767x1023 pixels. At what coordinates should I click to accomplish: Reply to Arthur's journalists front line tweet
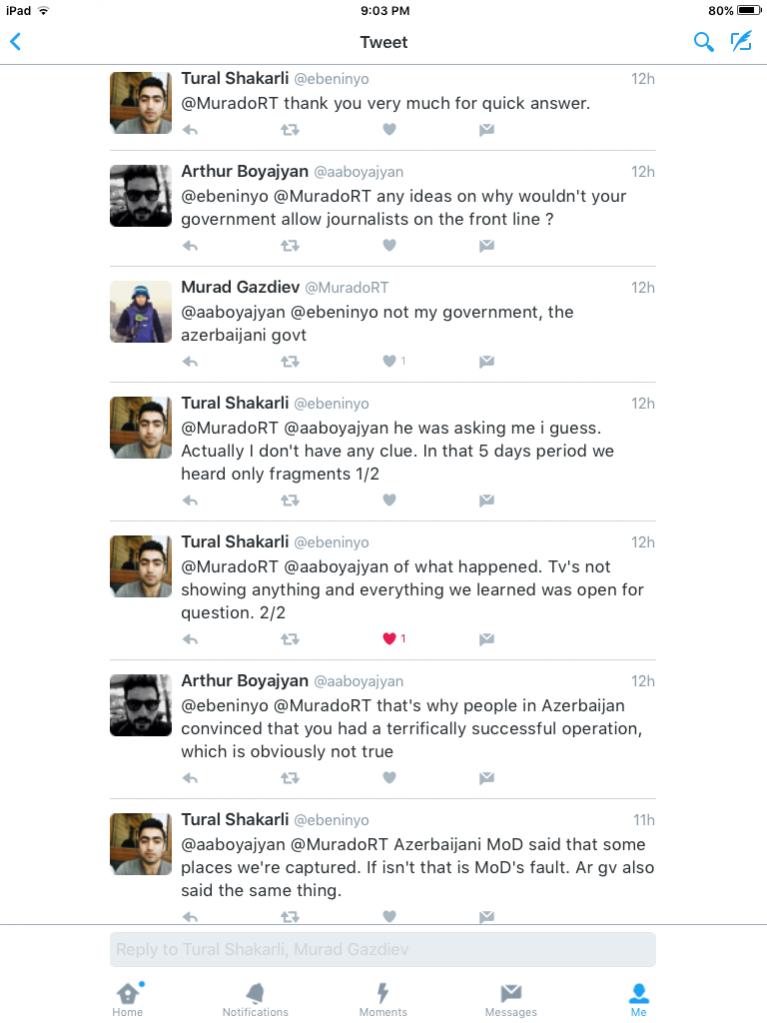(x=190, y=246)
